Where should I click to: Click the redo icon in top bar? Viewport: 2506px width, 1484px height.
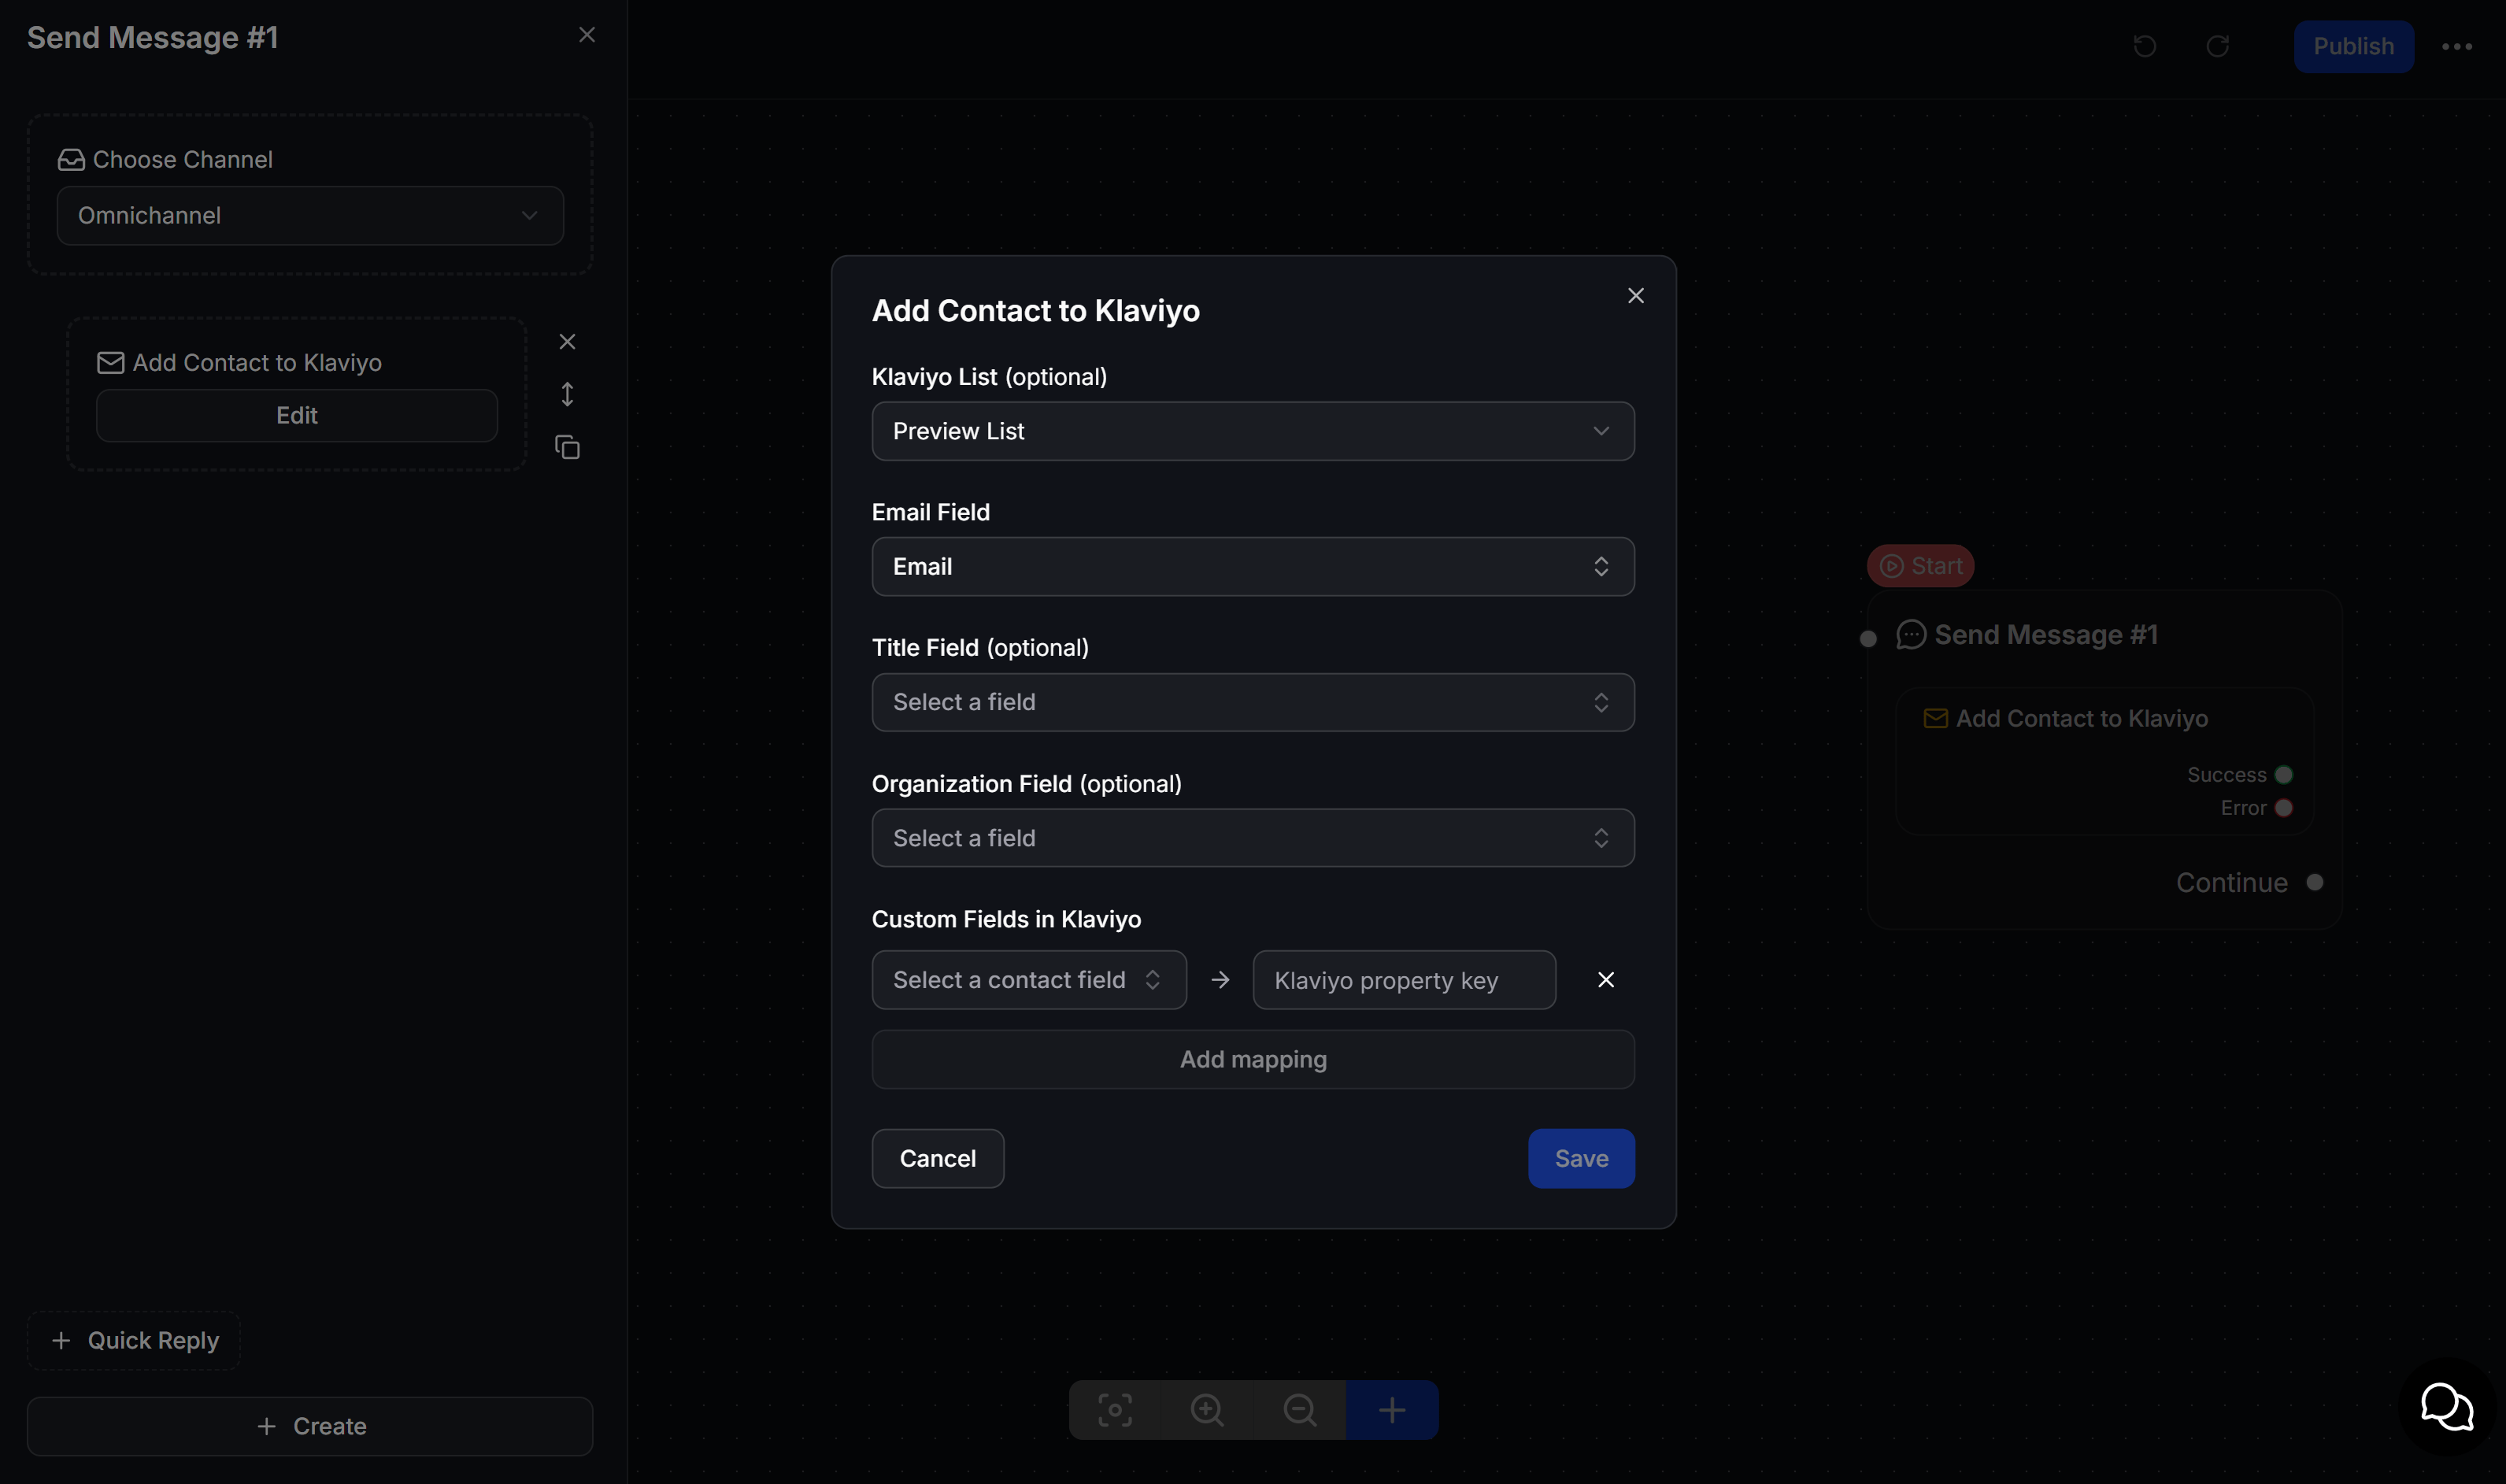(2217, 46)
